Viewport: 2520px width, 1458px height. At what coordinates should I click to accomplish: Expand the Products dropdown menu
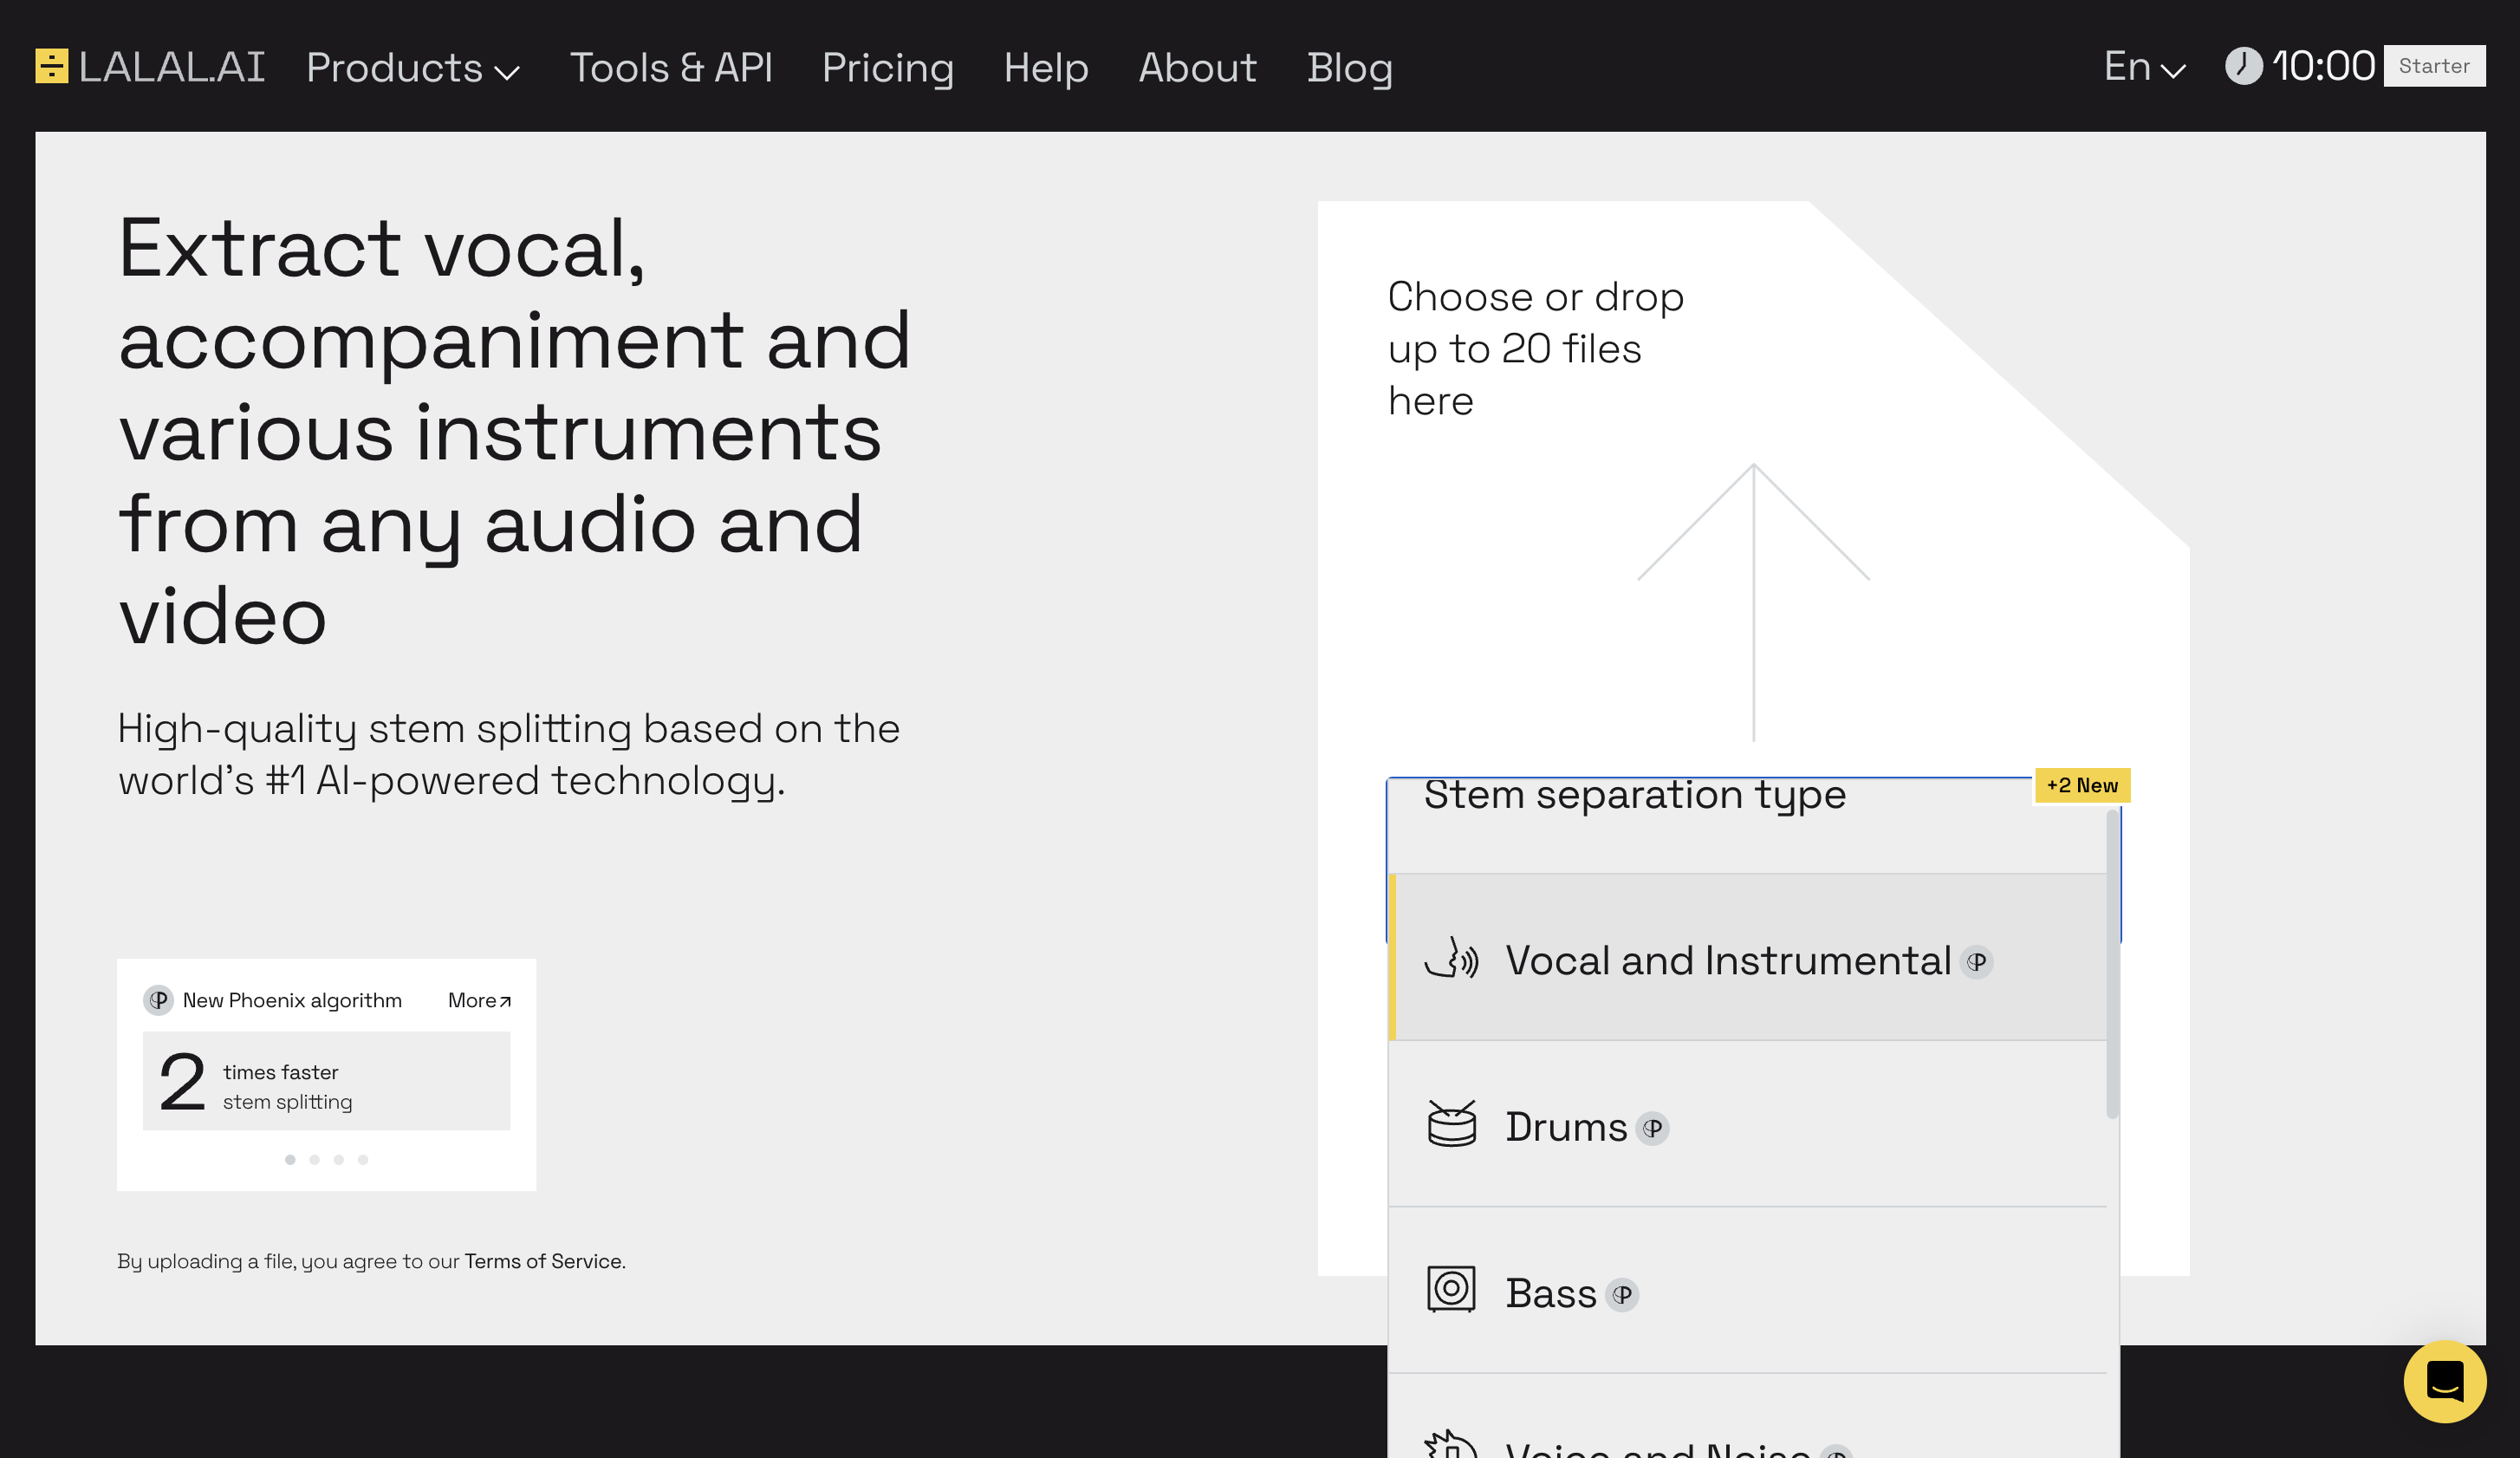pos(411,66)
